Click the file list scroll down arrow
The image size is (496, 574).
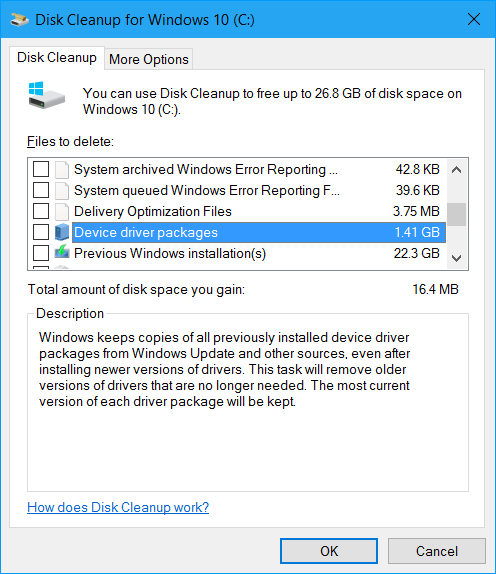(456, 258)
